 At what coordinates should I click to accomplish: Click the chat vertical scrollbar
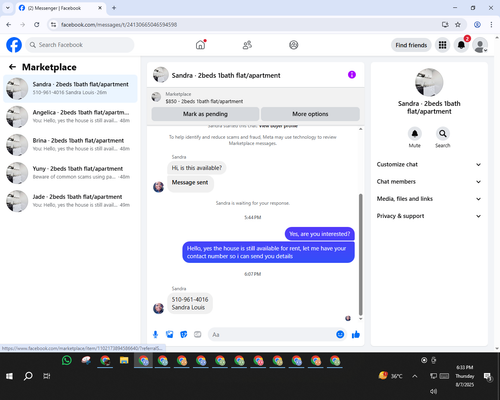pyautogui.click(x=360, y=255)
